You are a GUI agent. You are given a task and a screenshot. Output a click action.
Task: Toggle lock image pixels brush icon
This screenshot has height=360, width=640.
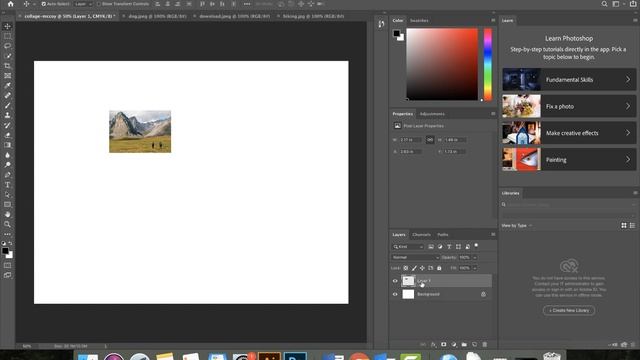tap(414, 268)
